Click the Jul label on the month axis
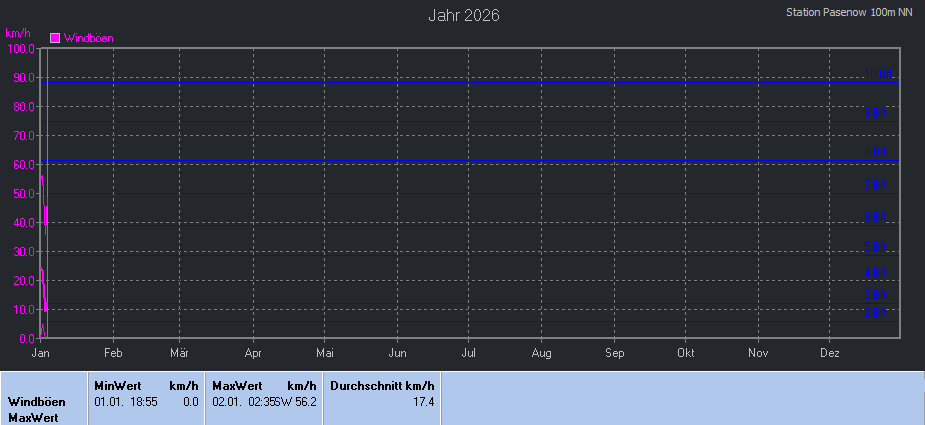Screen dimensions: 925x425 [x=469, y=354]
